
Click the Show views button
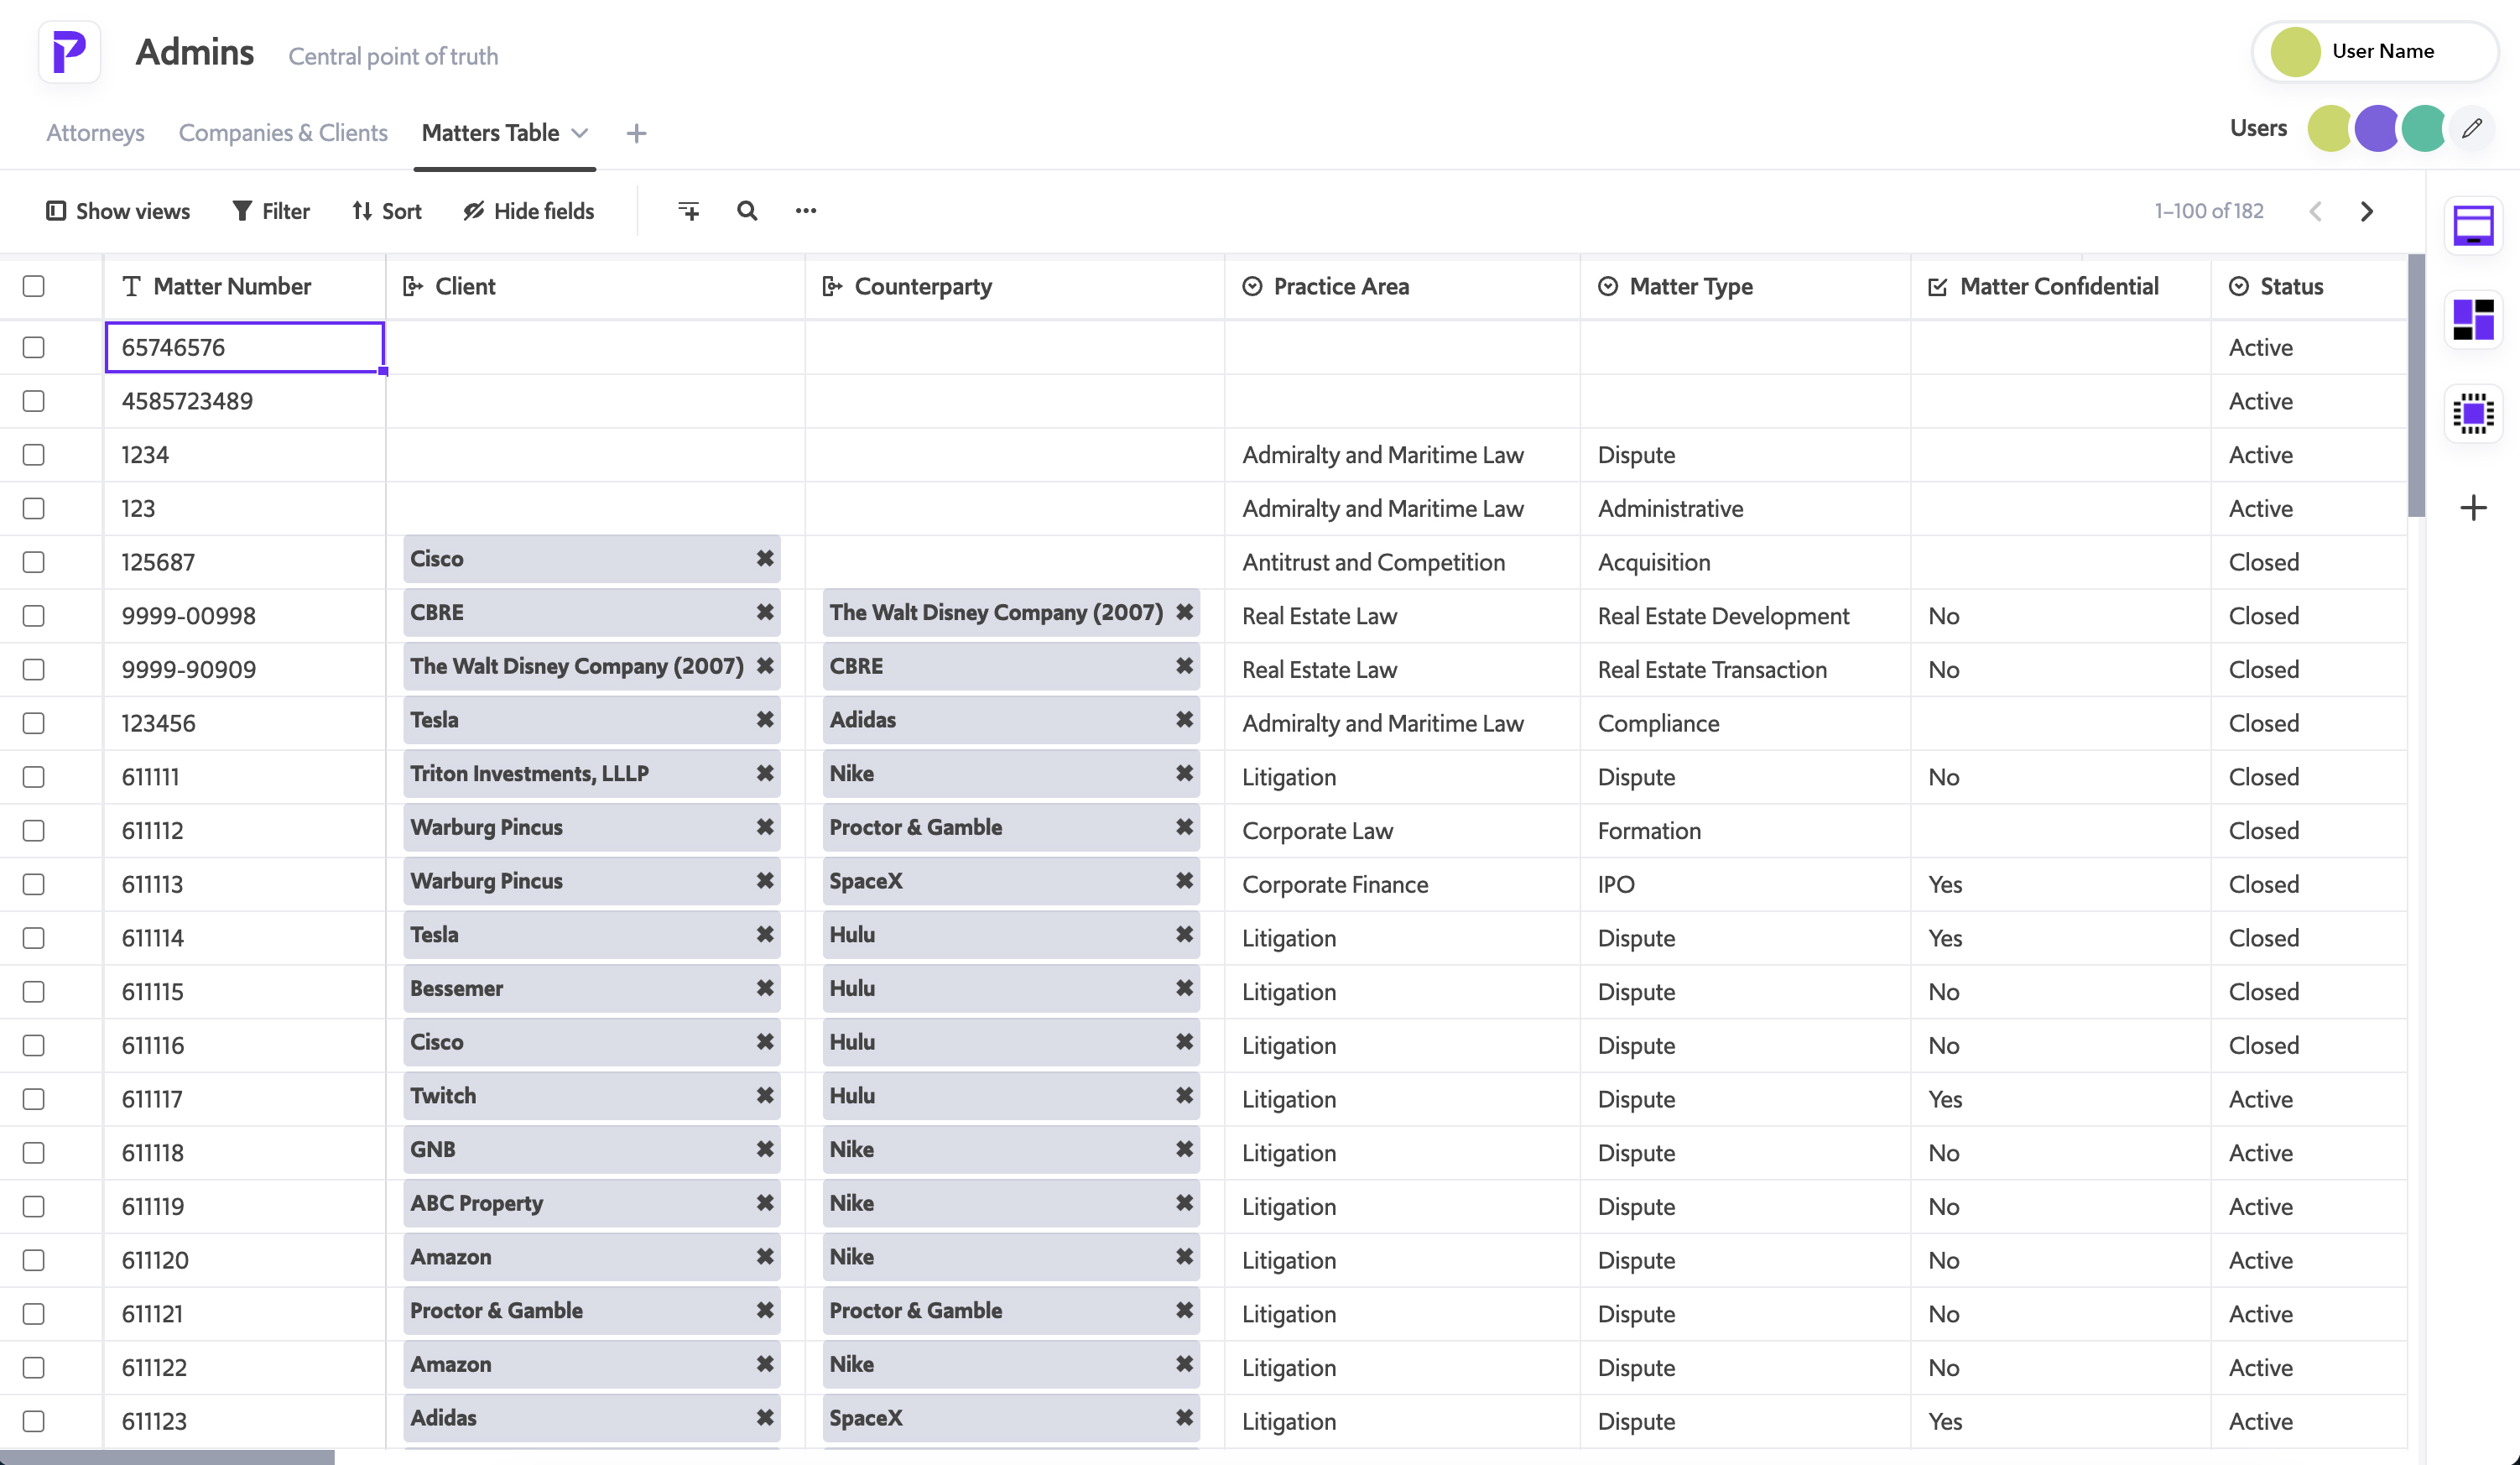[118, 211]
